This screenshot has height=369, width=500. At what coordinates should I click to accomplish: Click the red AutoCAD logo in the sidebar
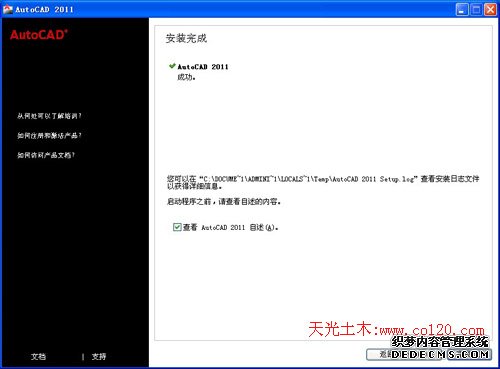pyautogui.click(x=39, y=35)
